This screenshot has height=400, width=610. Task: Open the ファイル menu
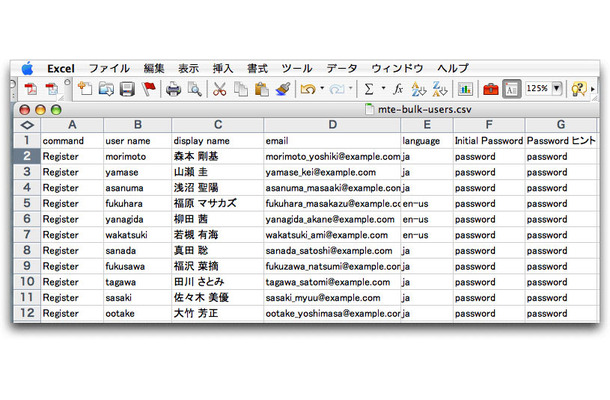tap(109, 68)
